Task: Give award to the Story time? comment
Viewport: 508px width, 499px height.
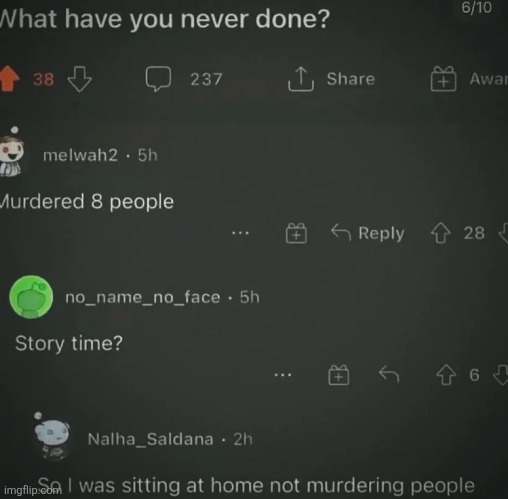Action: pyautogui.click(x=339, y=375)
